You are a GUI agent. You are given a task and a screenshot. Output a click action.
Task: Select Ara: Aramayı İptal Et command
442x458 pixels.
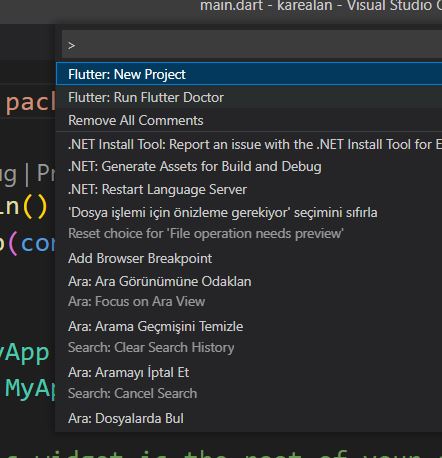click(249, 383)
